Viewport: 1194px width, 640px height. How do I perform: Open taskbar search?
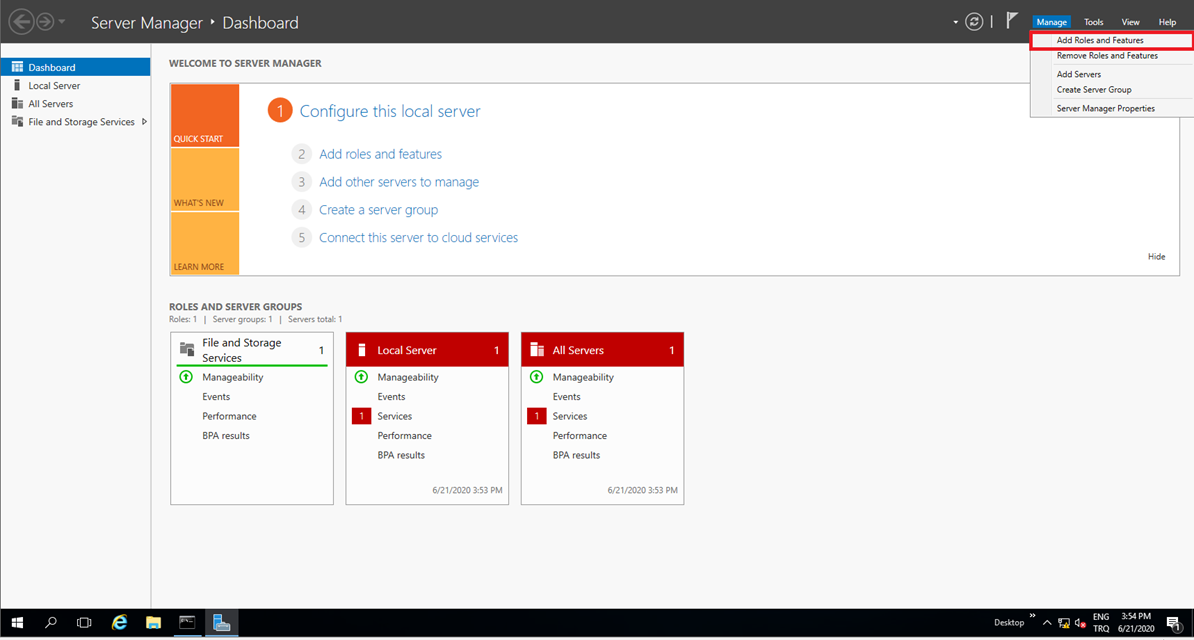coord(51,622)
